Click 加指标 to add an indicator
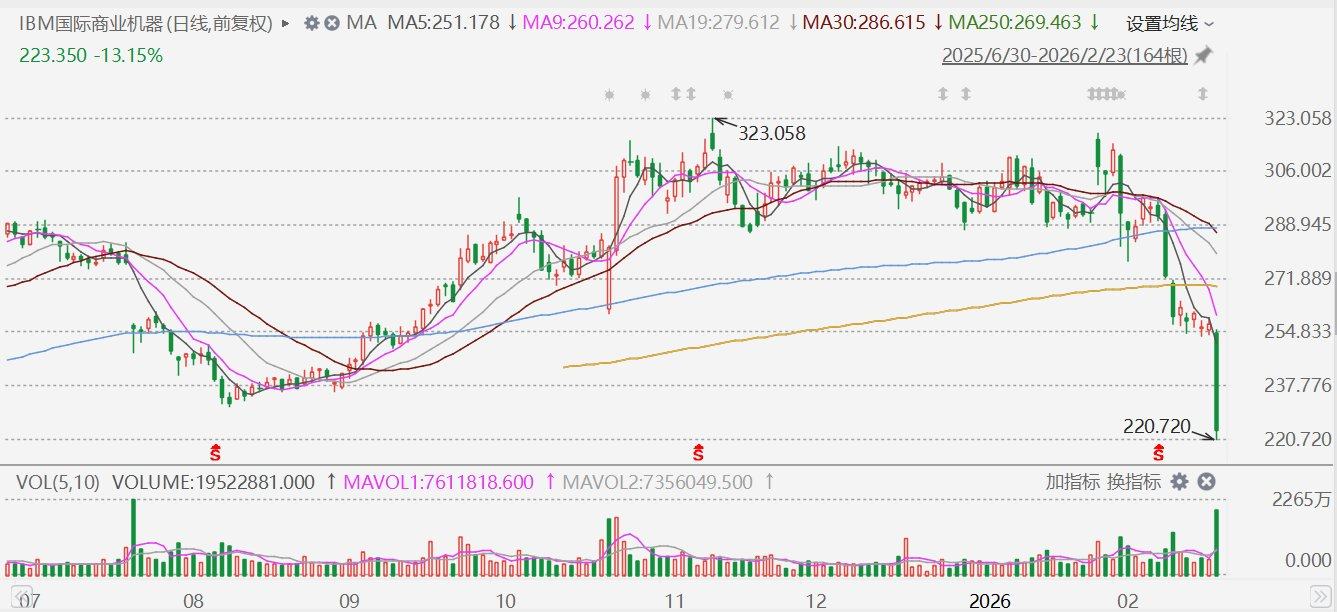 [x=1073, y=482]
